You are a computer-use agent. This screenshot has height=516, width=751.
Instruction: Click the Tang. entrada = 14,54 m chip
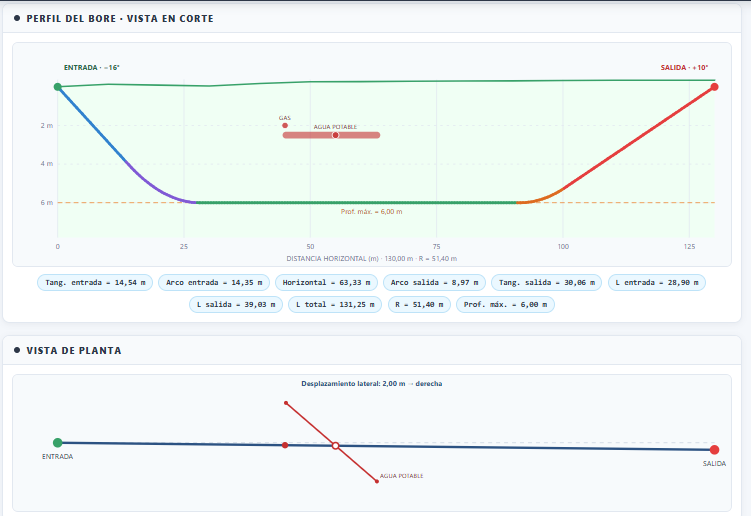(x=95, y=283)
